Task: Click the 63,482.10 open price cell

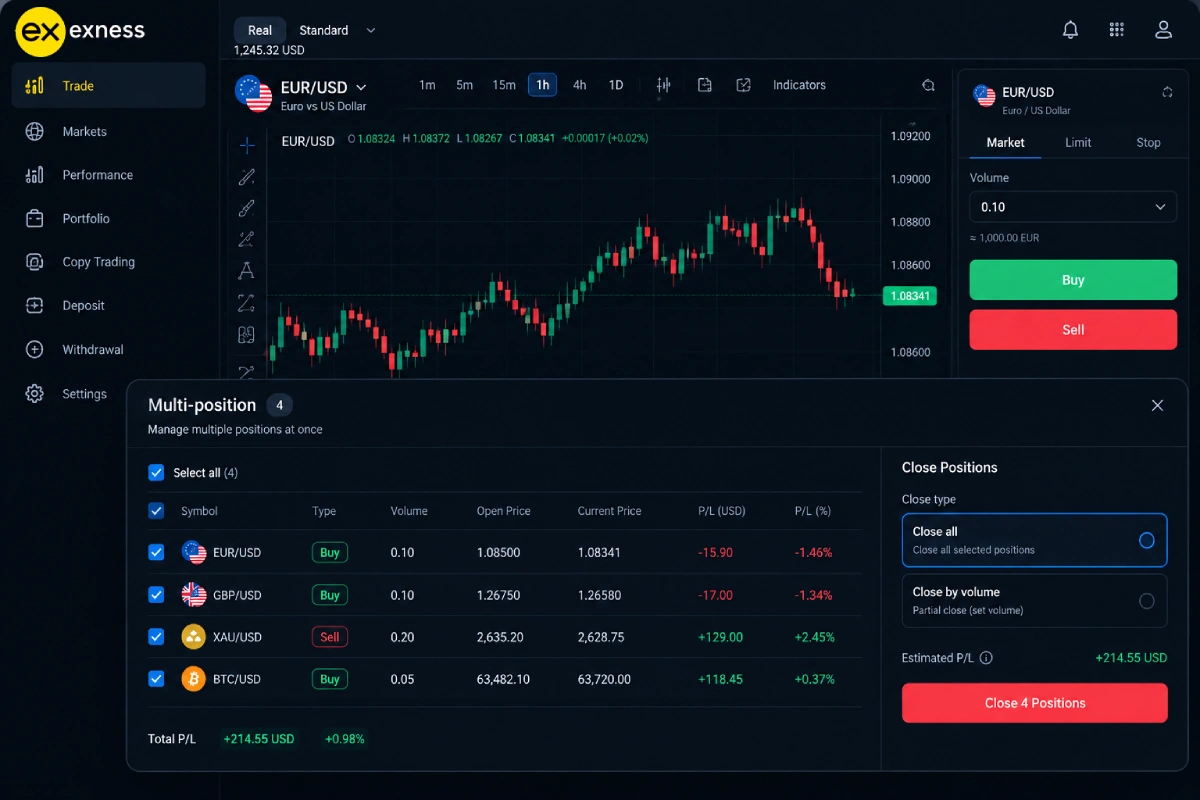Action: (503, 679)
